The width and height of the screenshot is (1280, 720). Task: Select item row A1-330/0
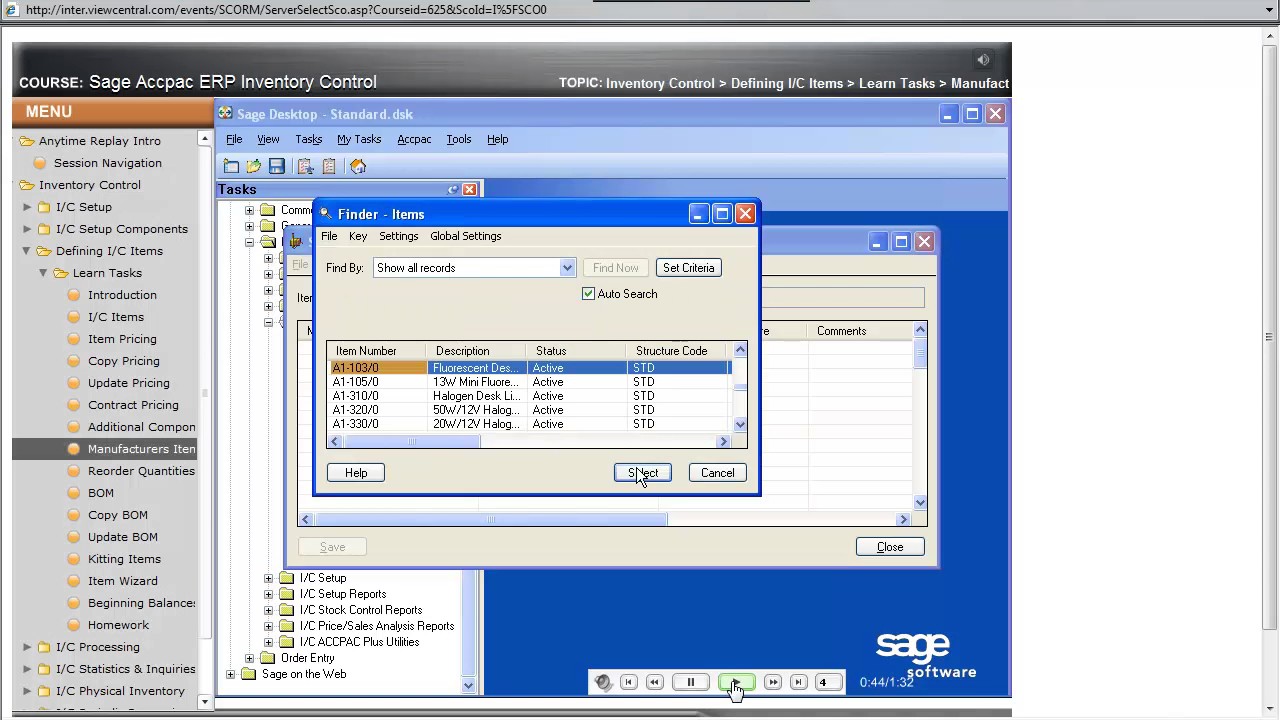pyautogui.click(x=530, y=424)
